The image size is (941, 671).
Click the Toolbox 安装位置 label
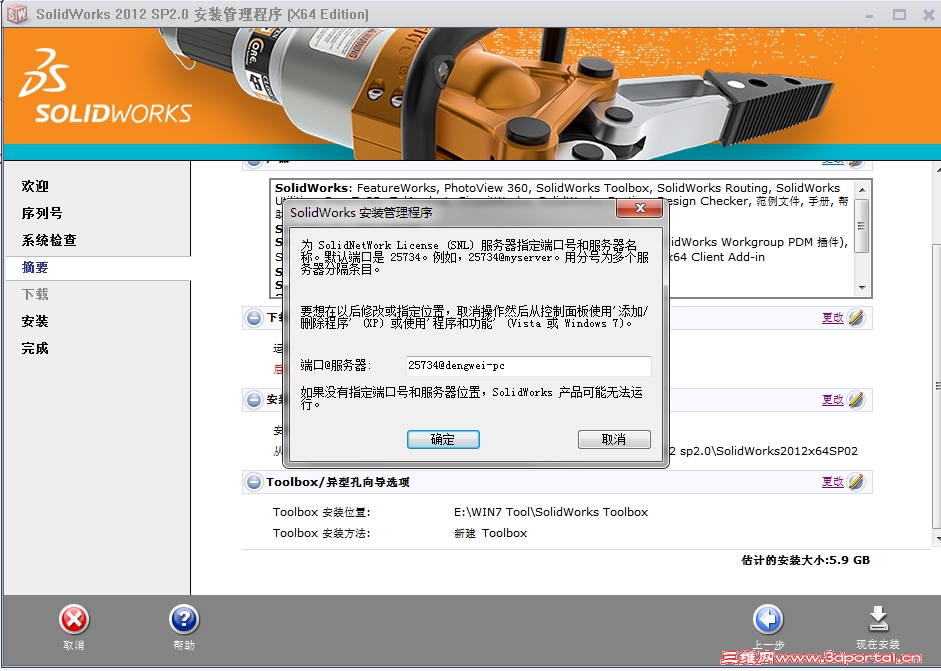[x=322, y=512]
